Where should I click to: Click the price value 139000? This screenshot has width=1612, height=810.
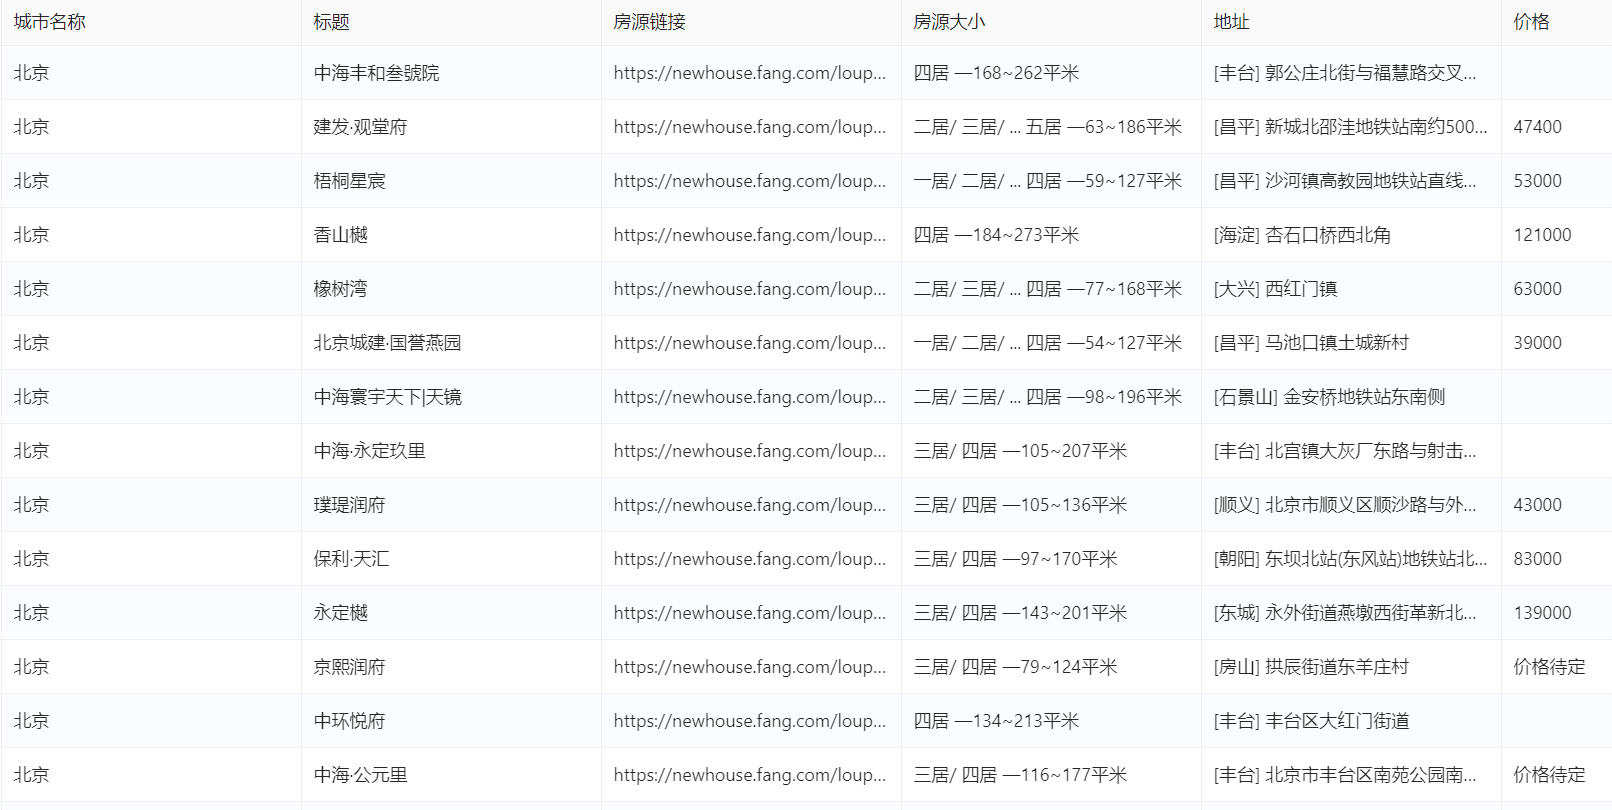click(1543, 613)
